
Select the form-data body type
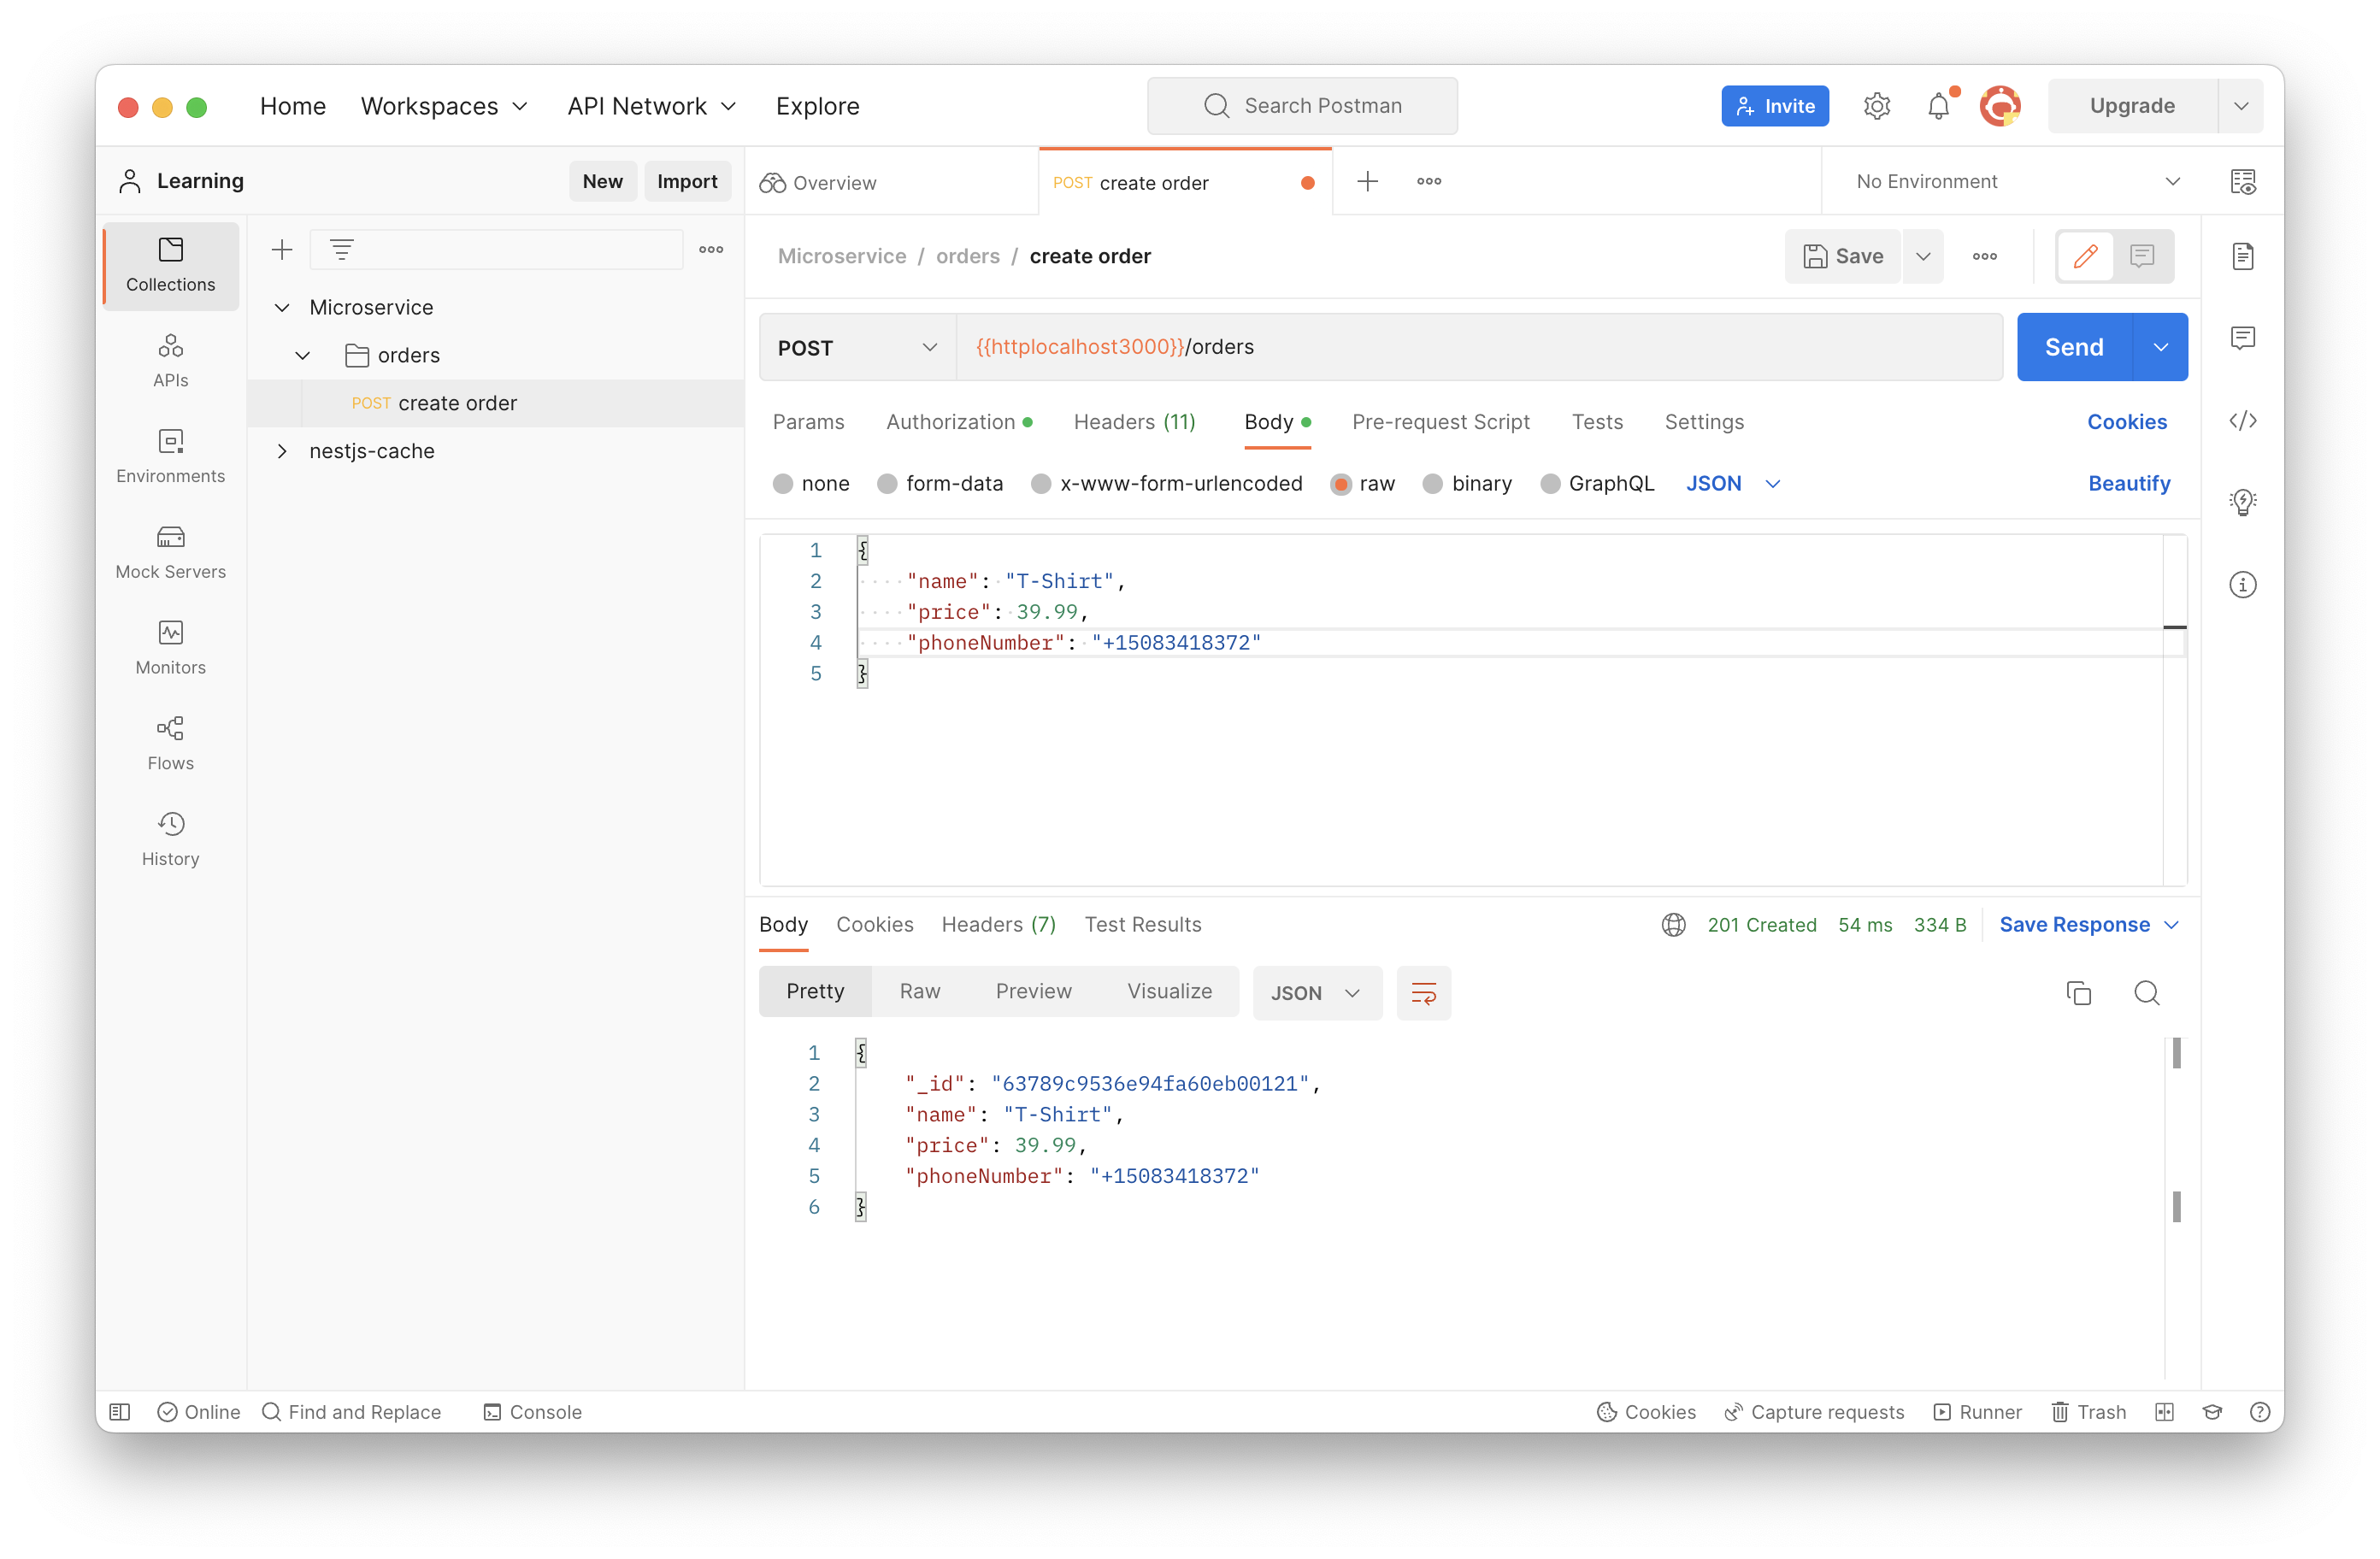point(887,484)
